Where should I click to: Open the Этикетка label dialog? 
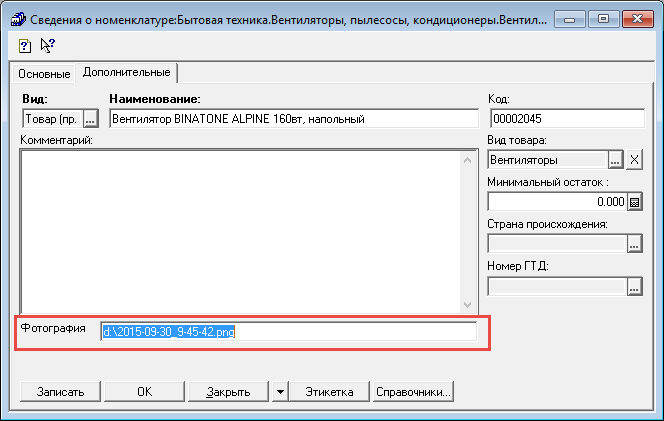coord(329,391)
